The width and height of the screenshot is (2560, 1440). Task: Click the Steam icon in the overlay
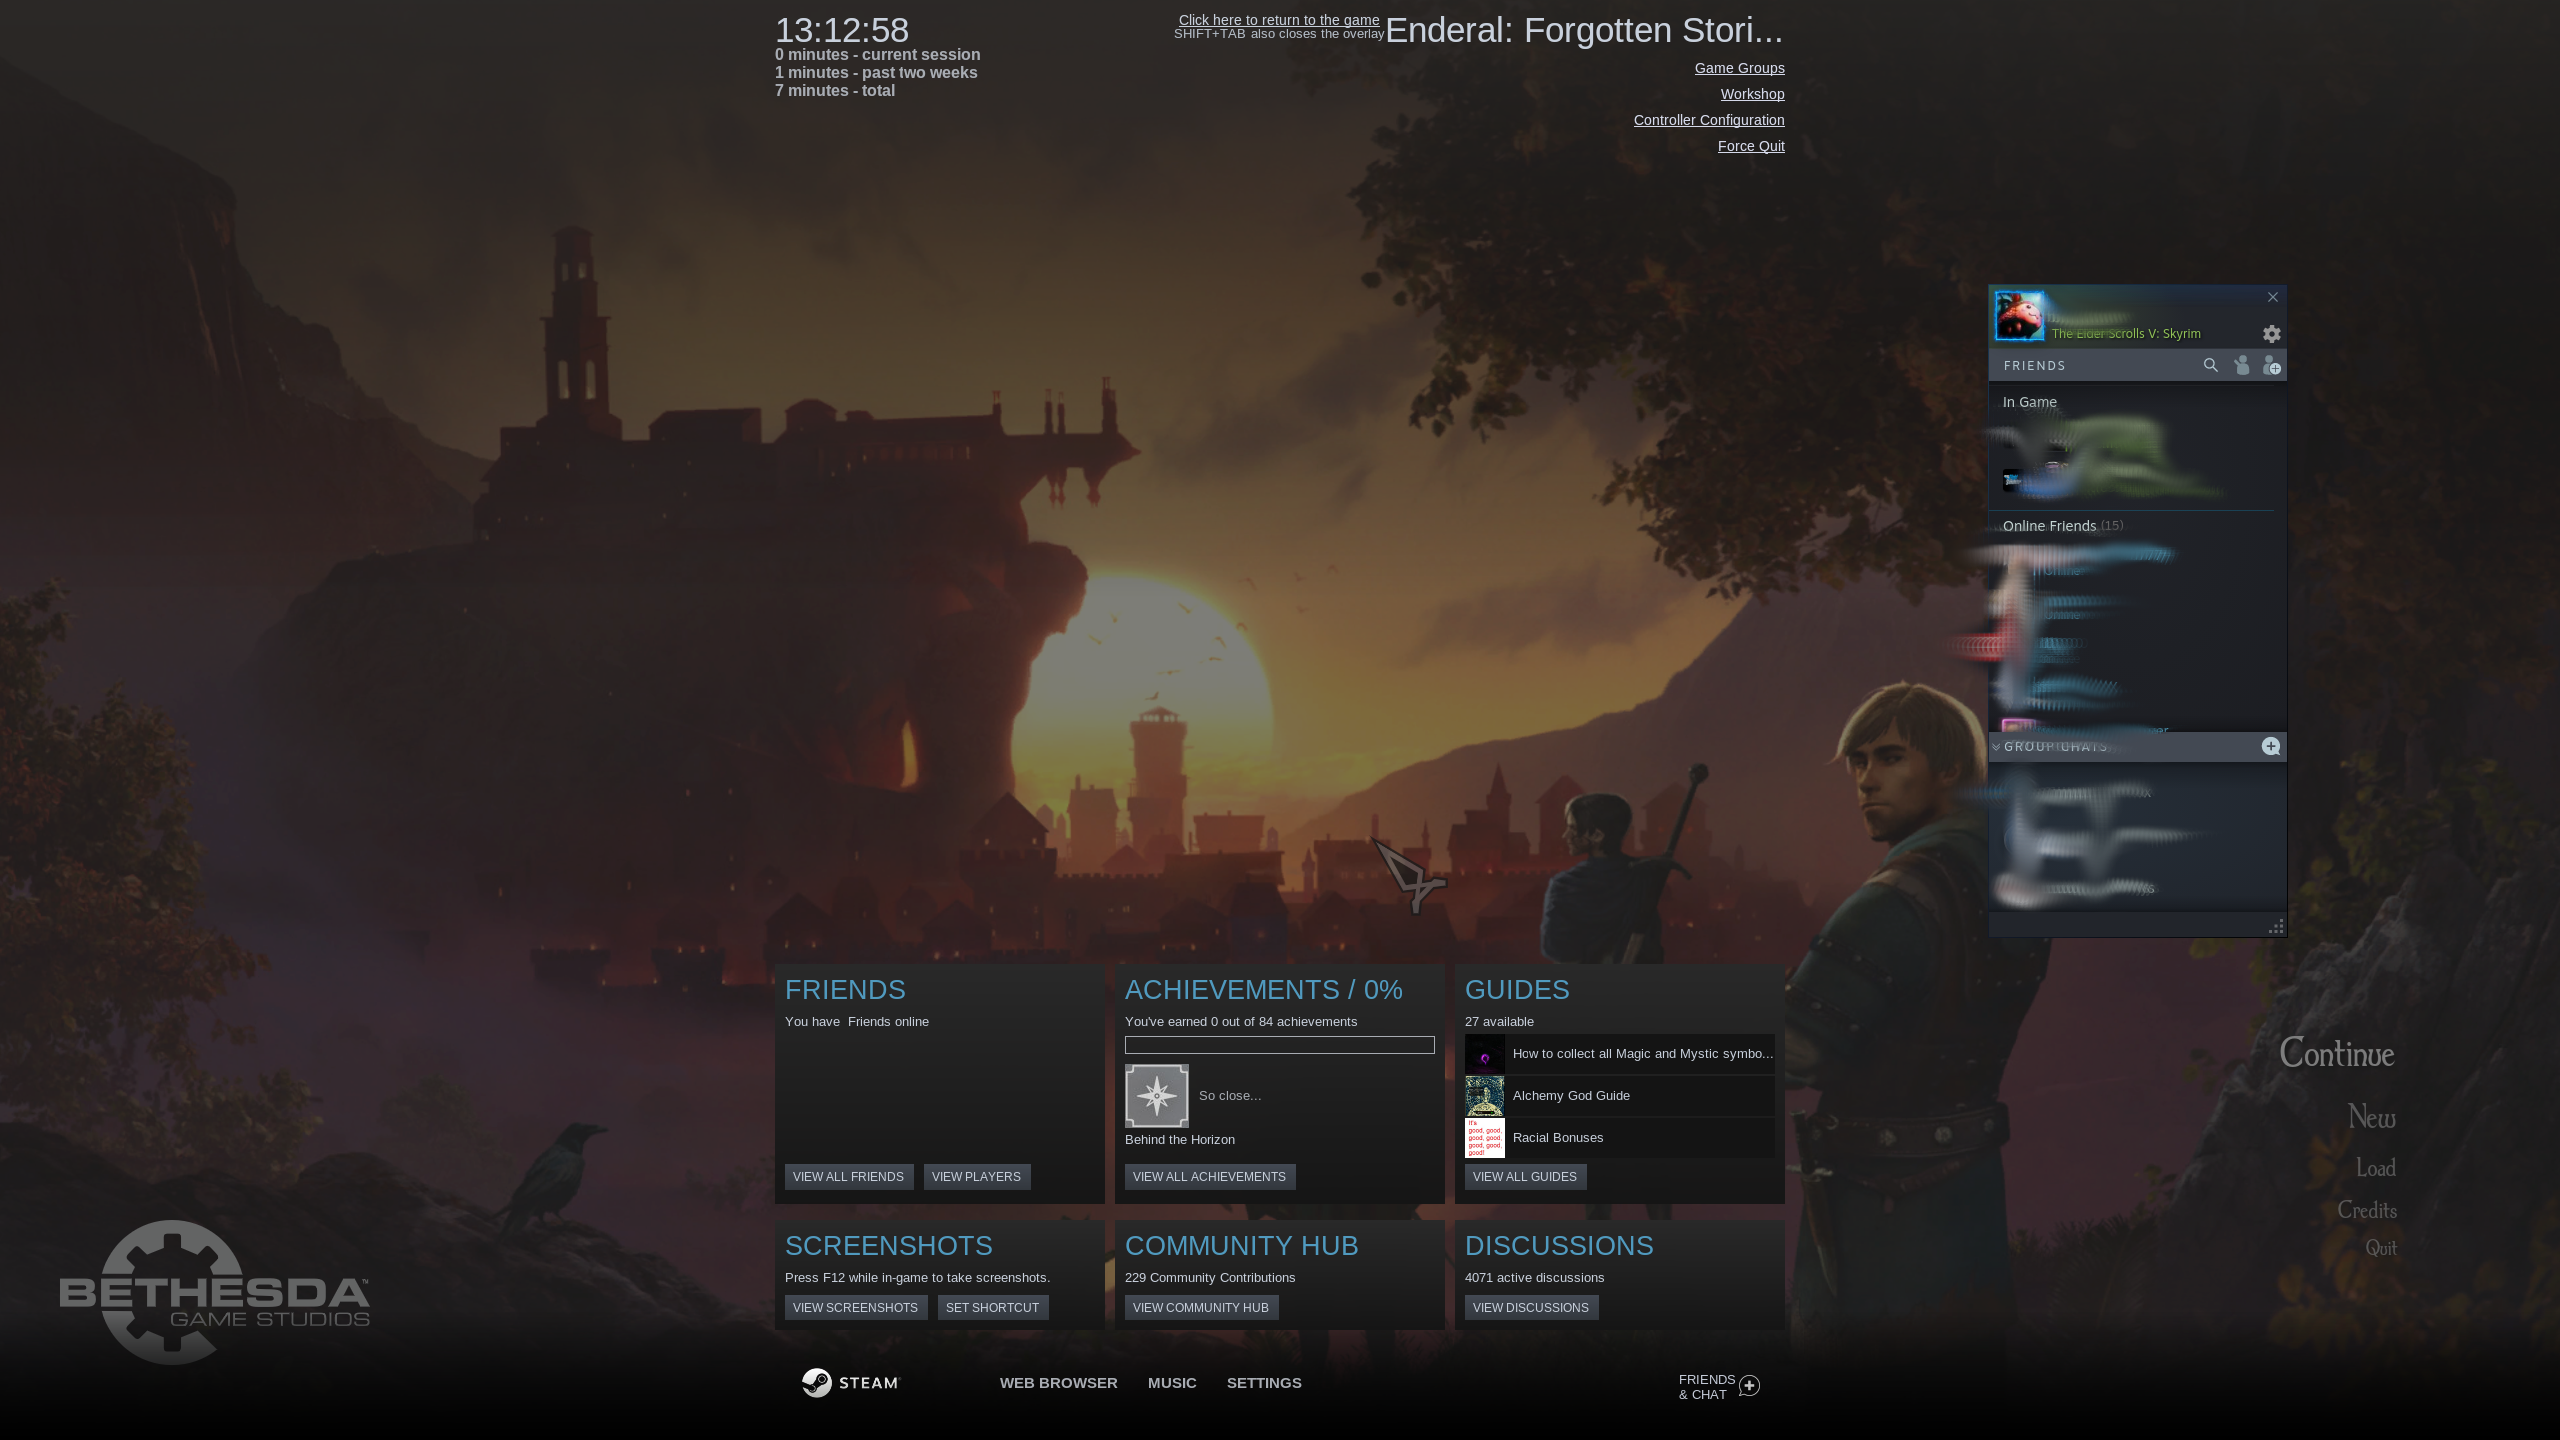point(816,1382)
